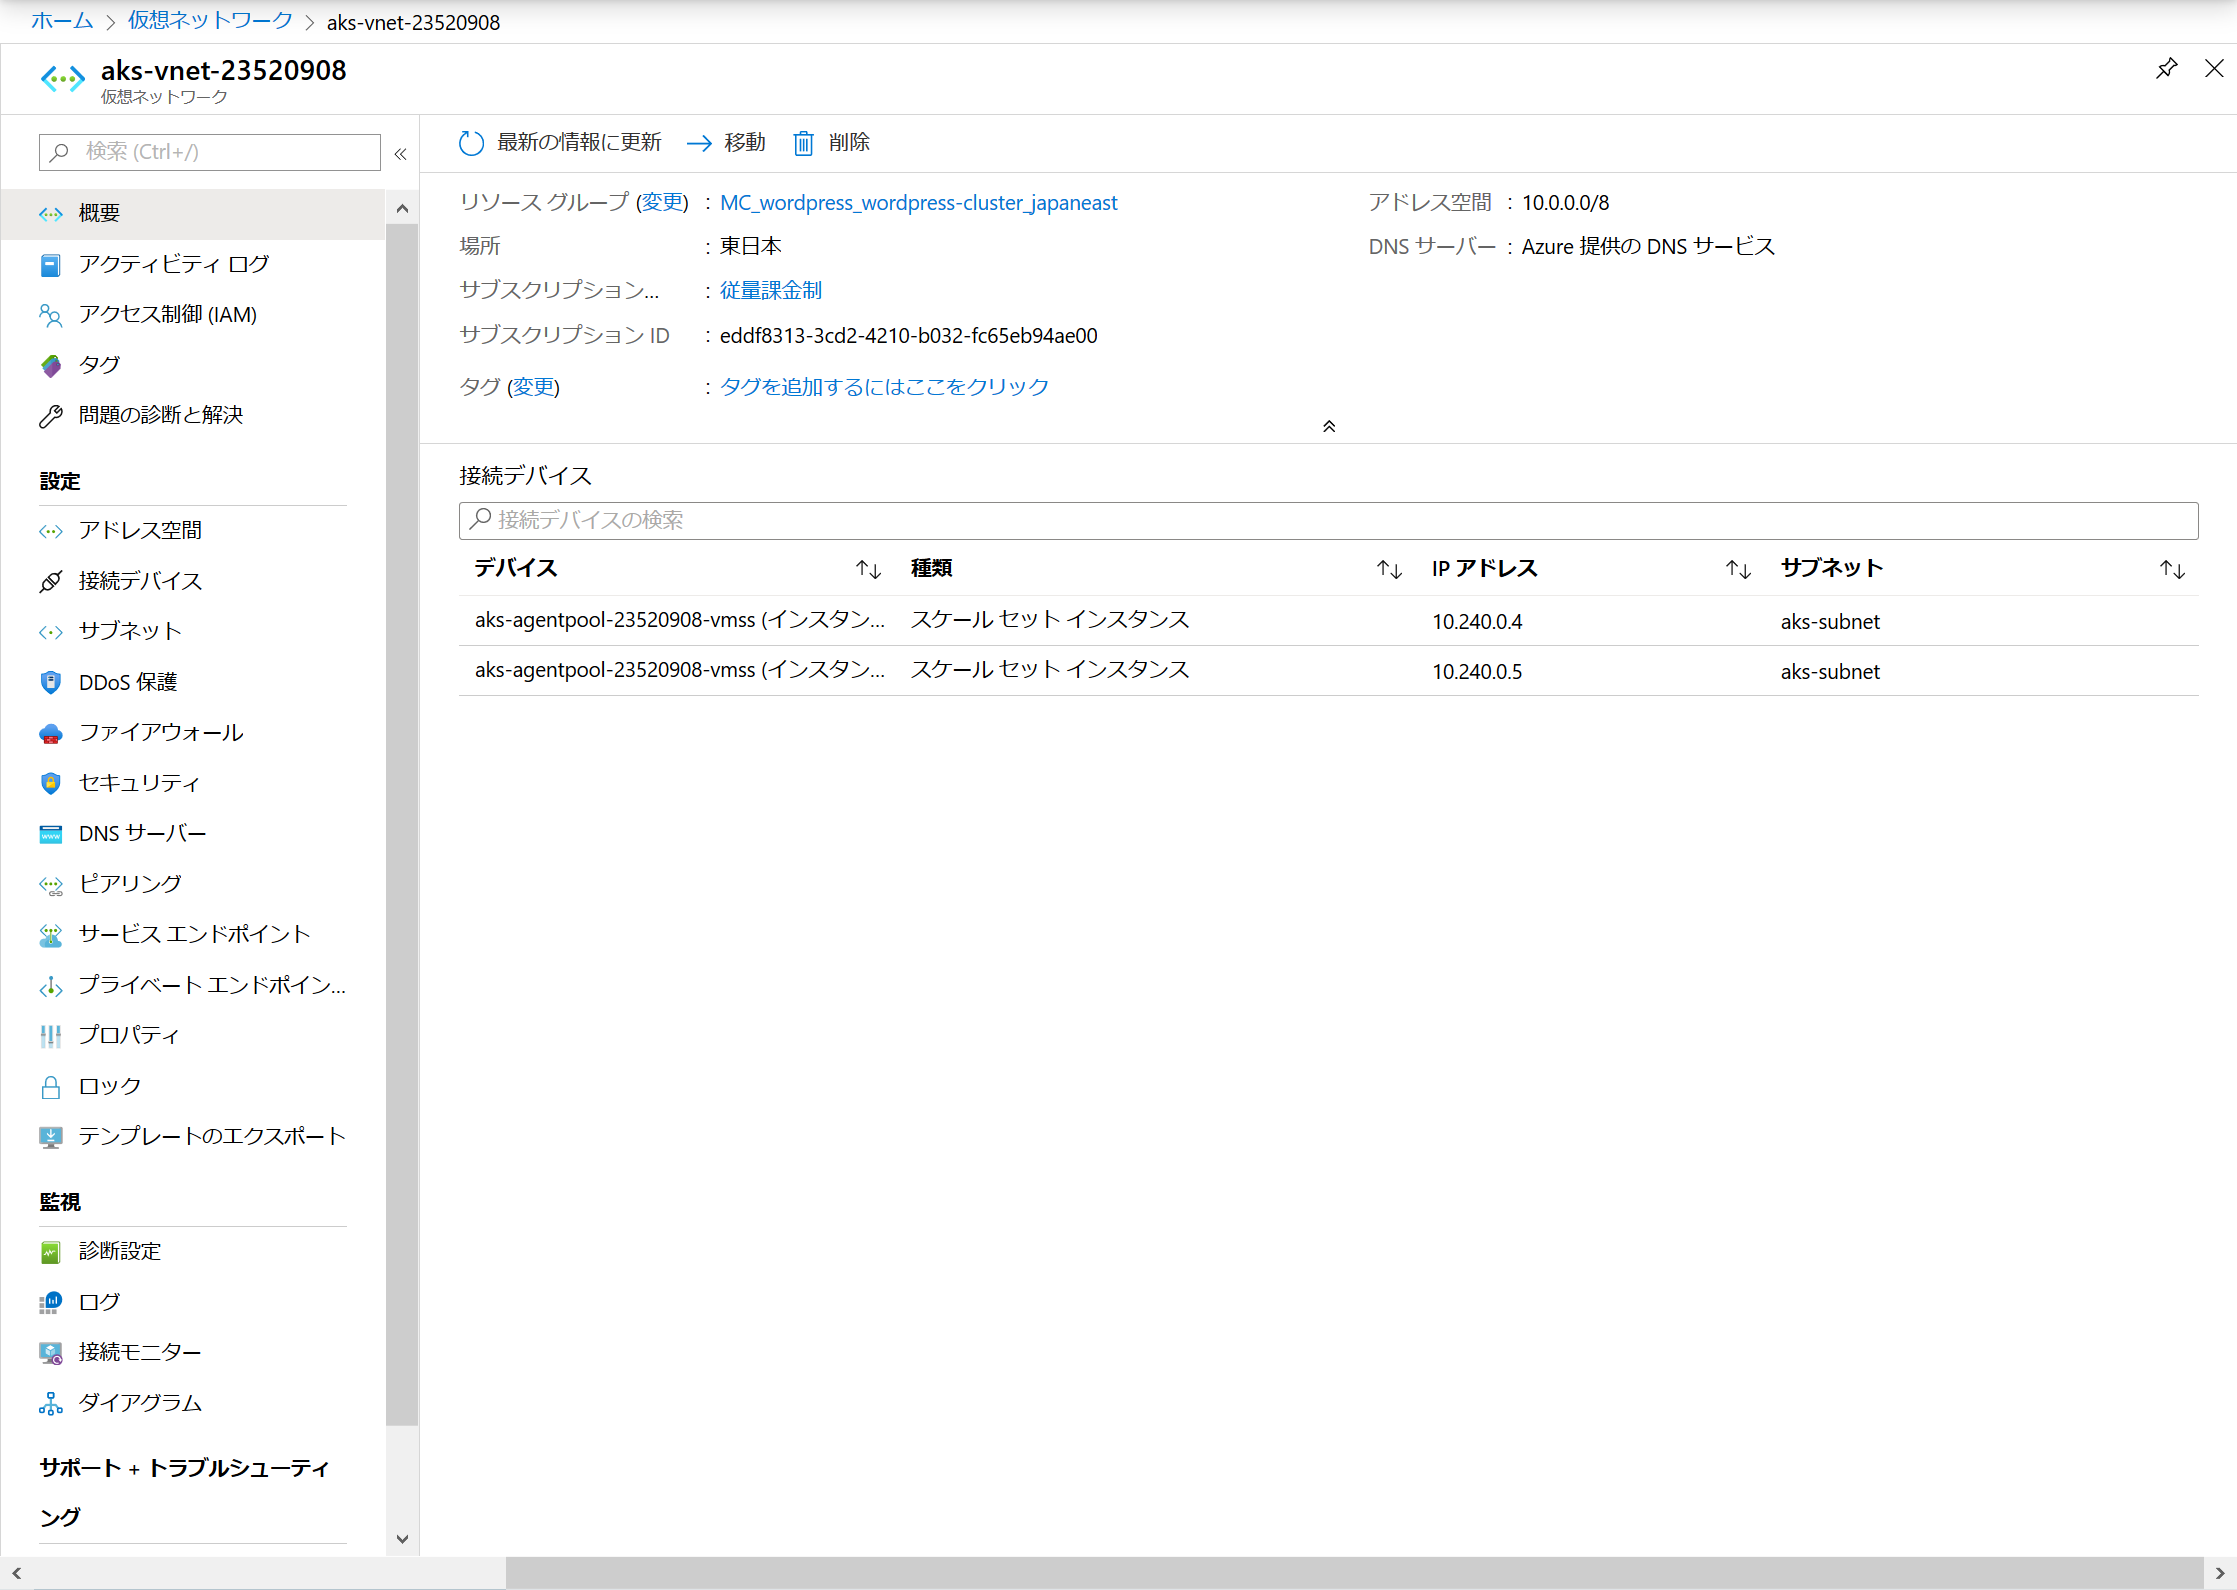Screen dimensions: 2237x1590
Task: Click the 概要 overview icon in sidebar
Action: tap(51, 213)
